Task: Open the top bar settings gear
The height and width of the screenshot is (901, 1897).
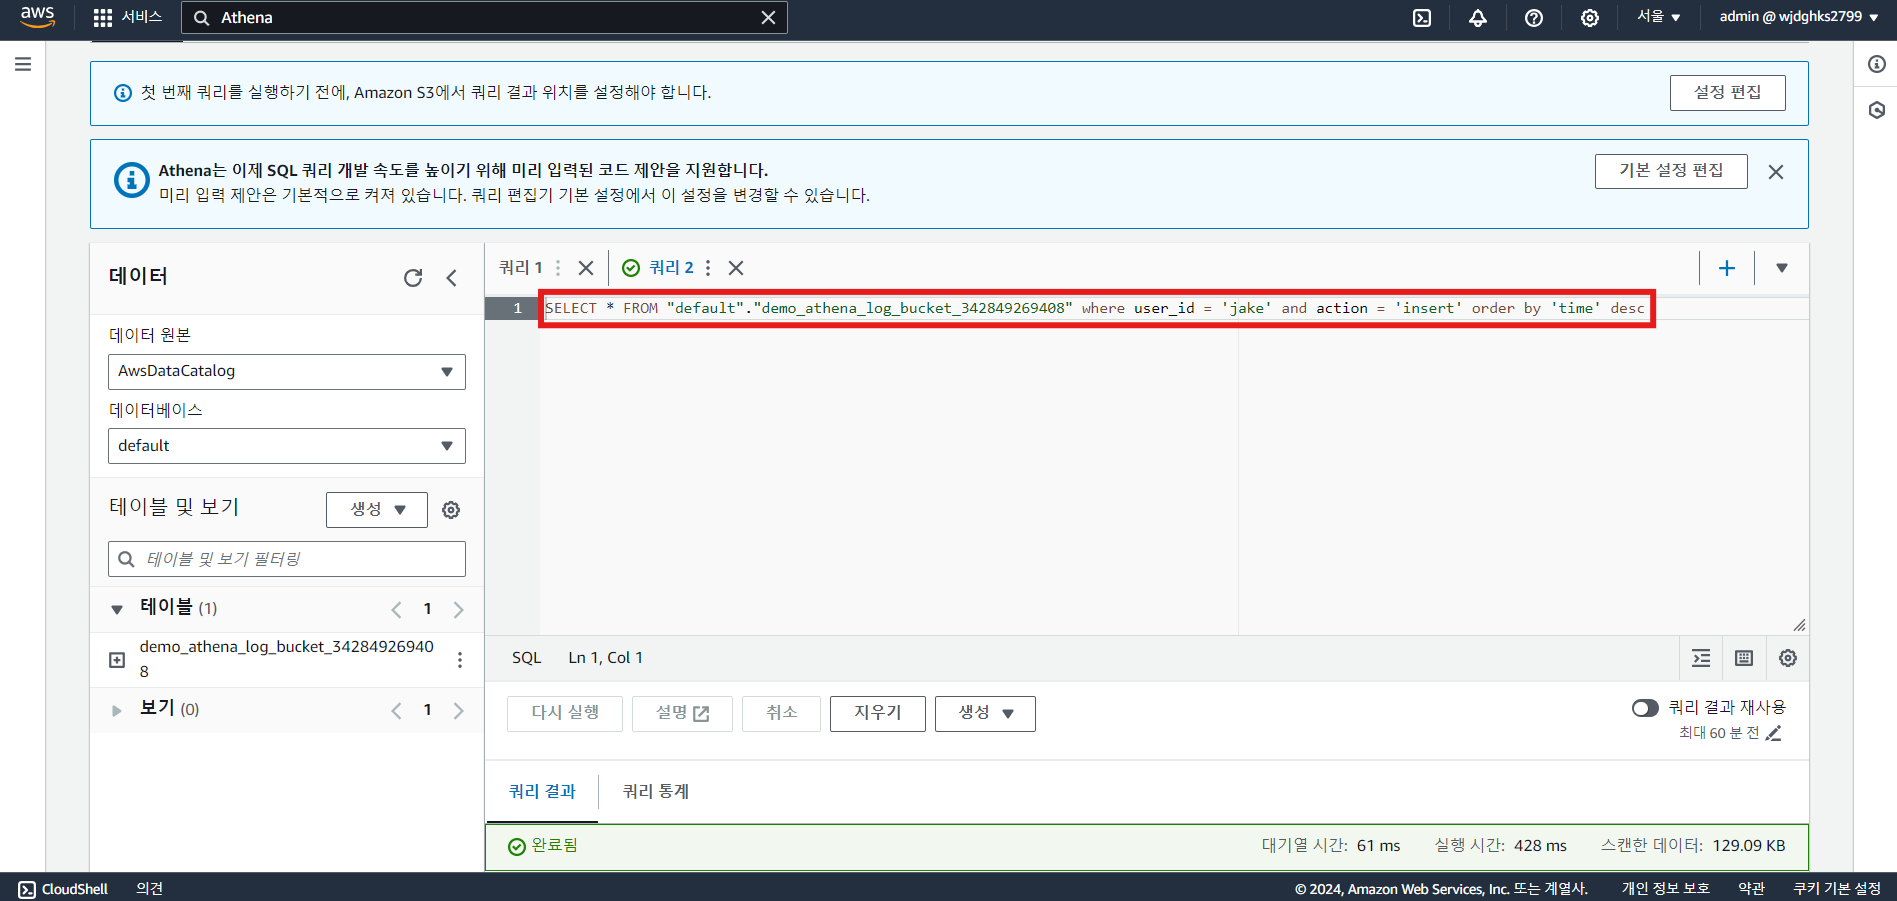Action: pyautogui.click(x=1590, y=18)
